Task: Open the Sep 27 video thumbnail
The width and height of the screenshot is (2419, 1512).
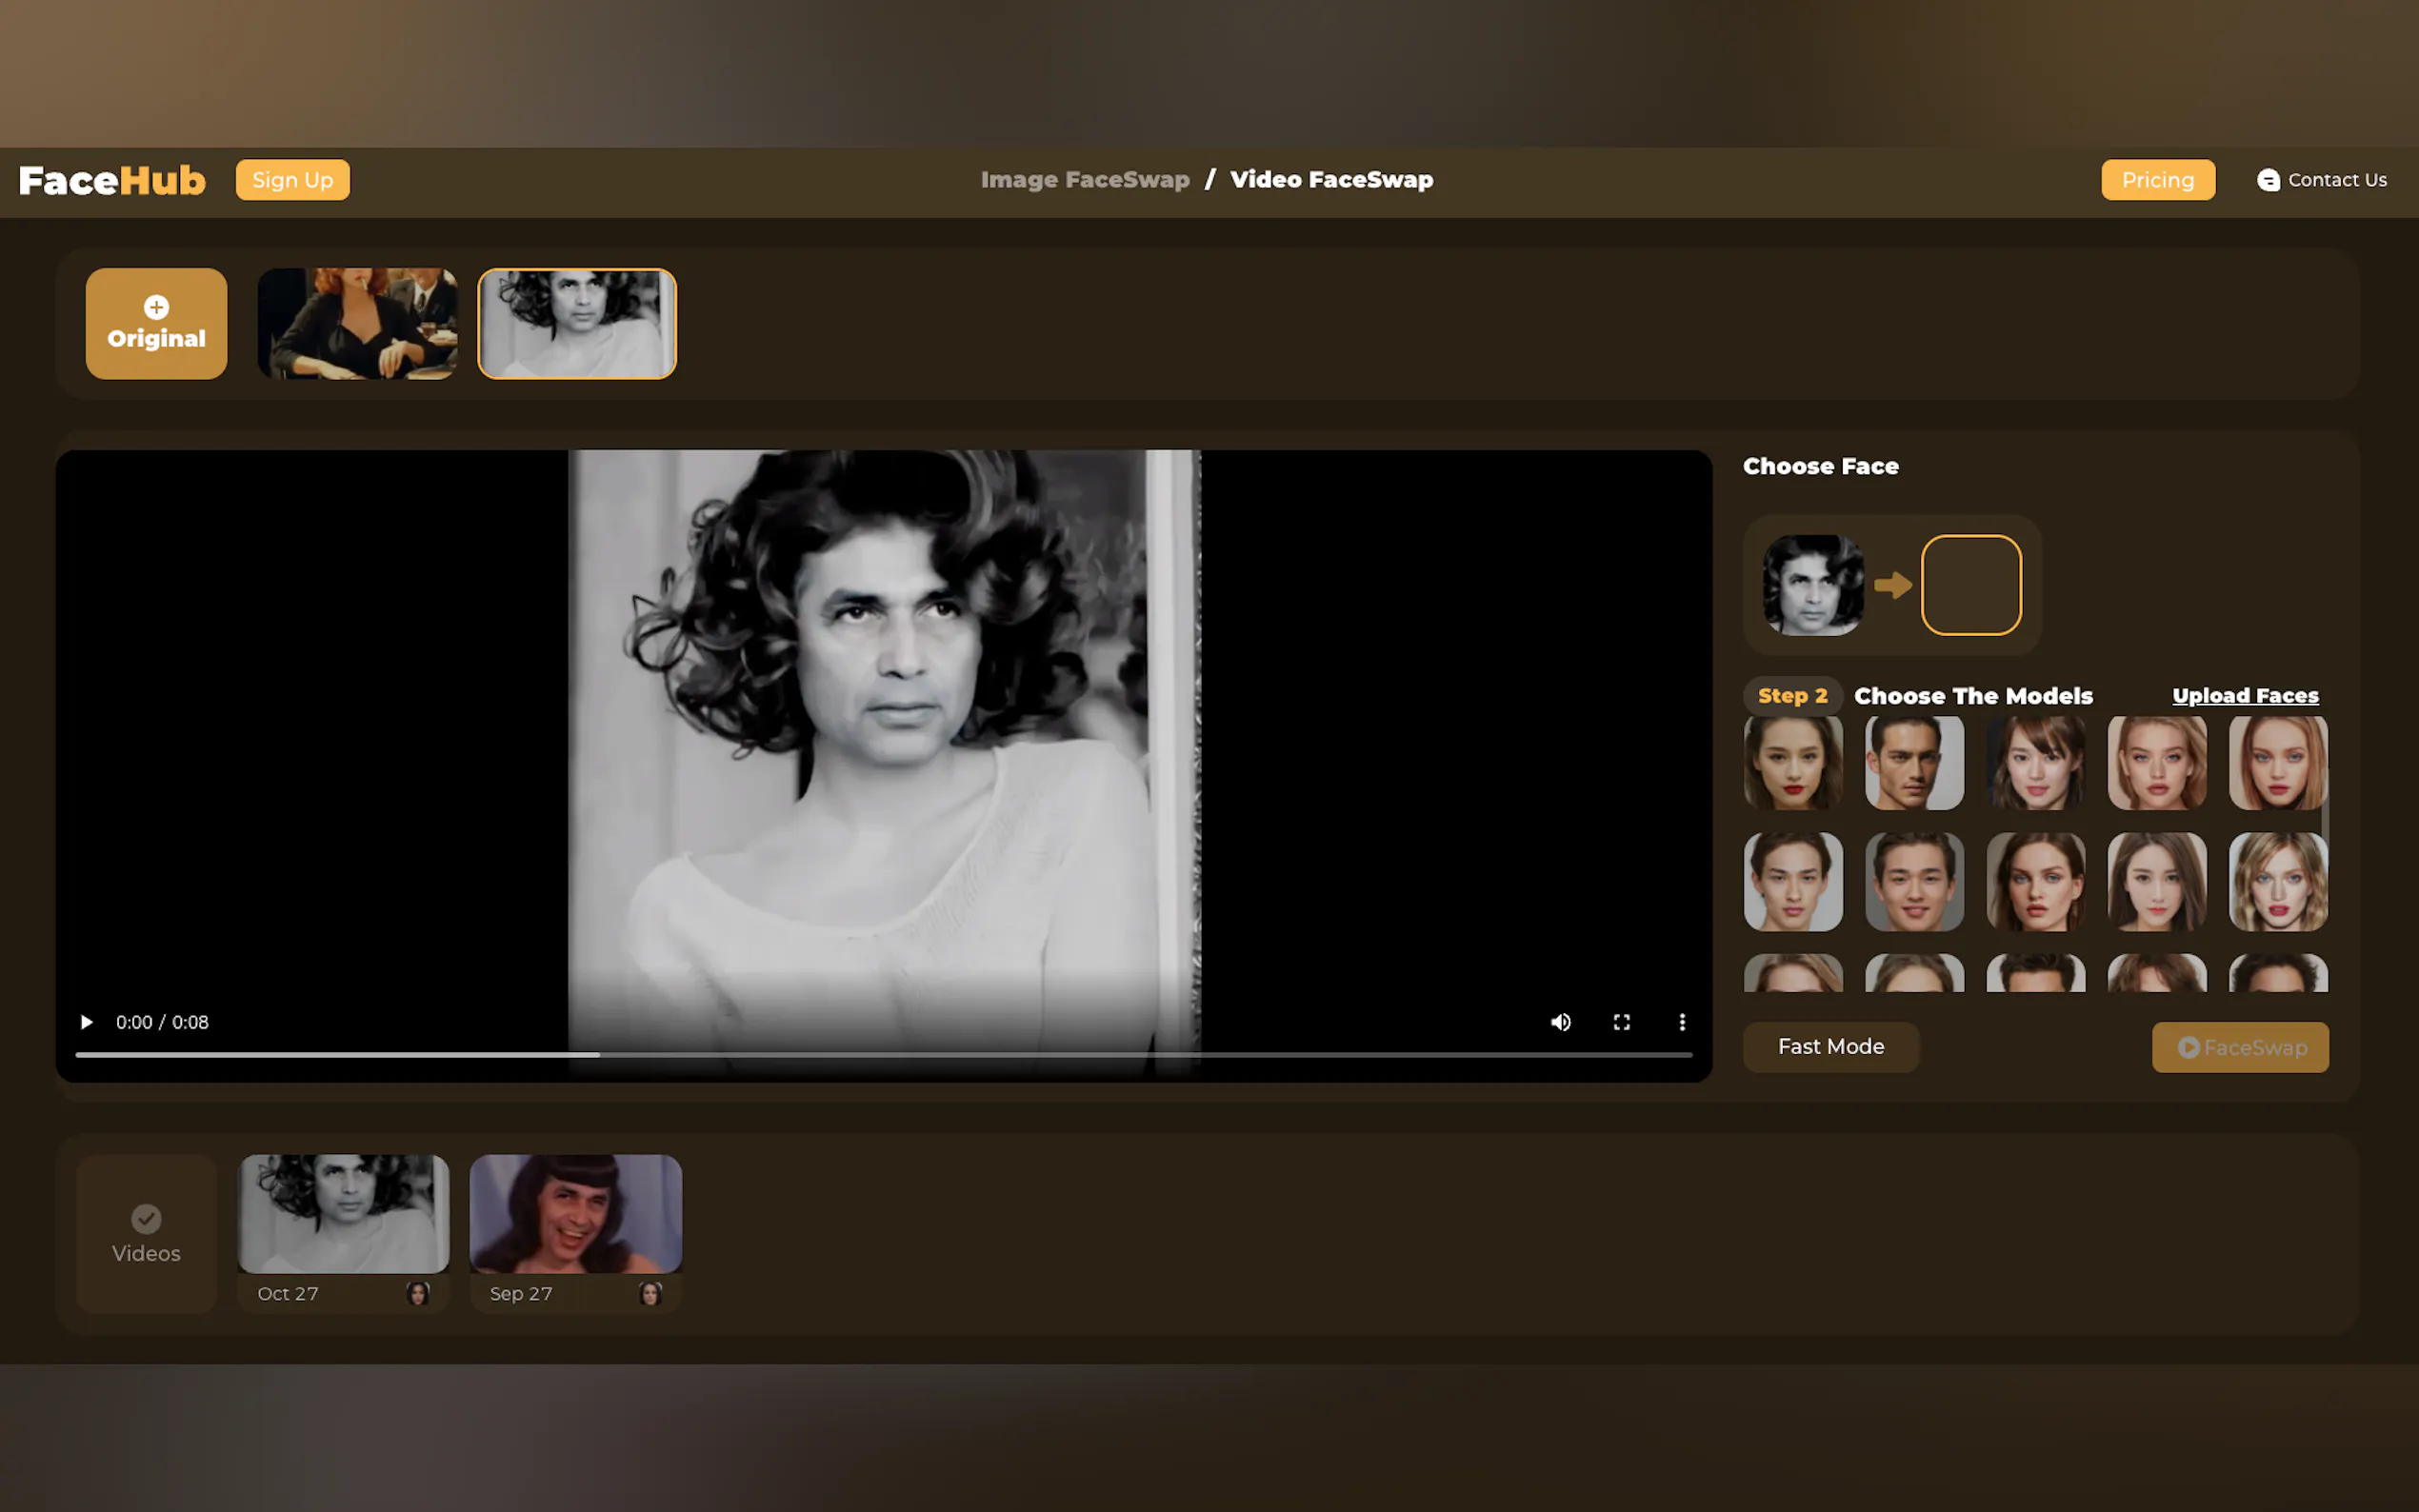Action: [x=575, y=1214]
